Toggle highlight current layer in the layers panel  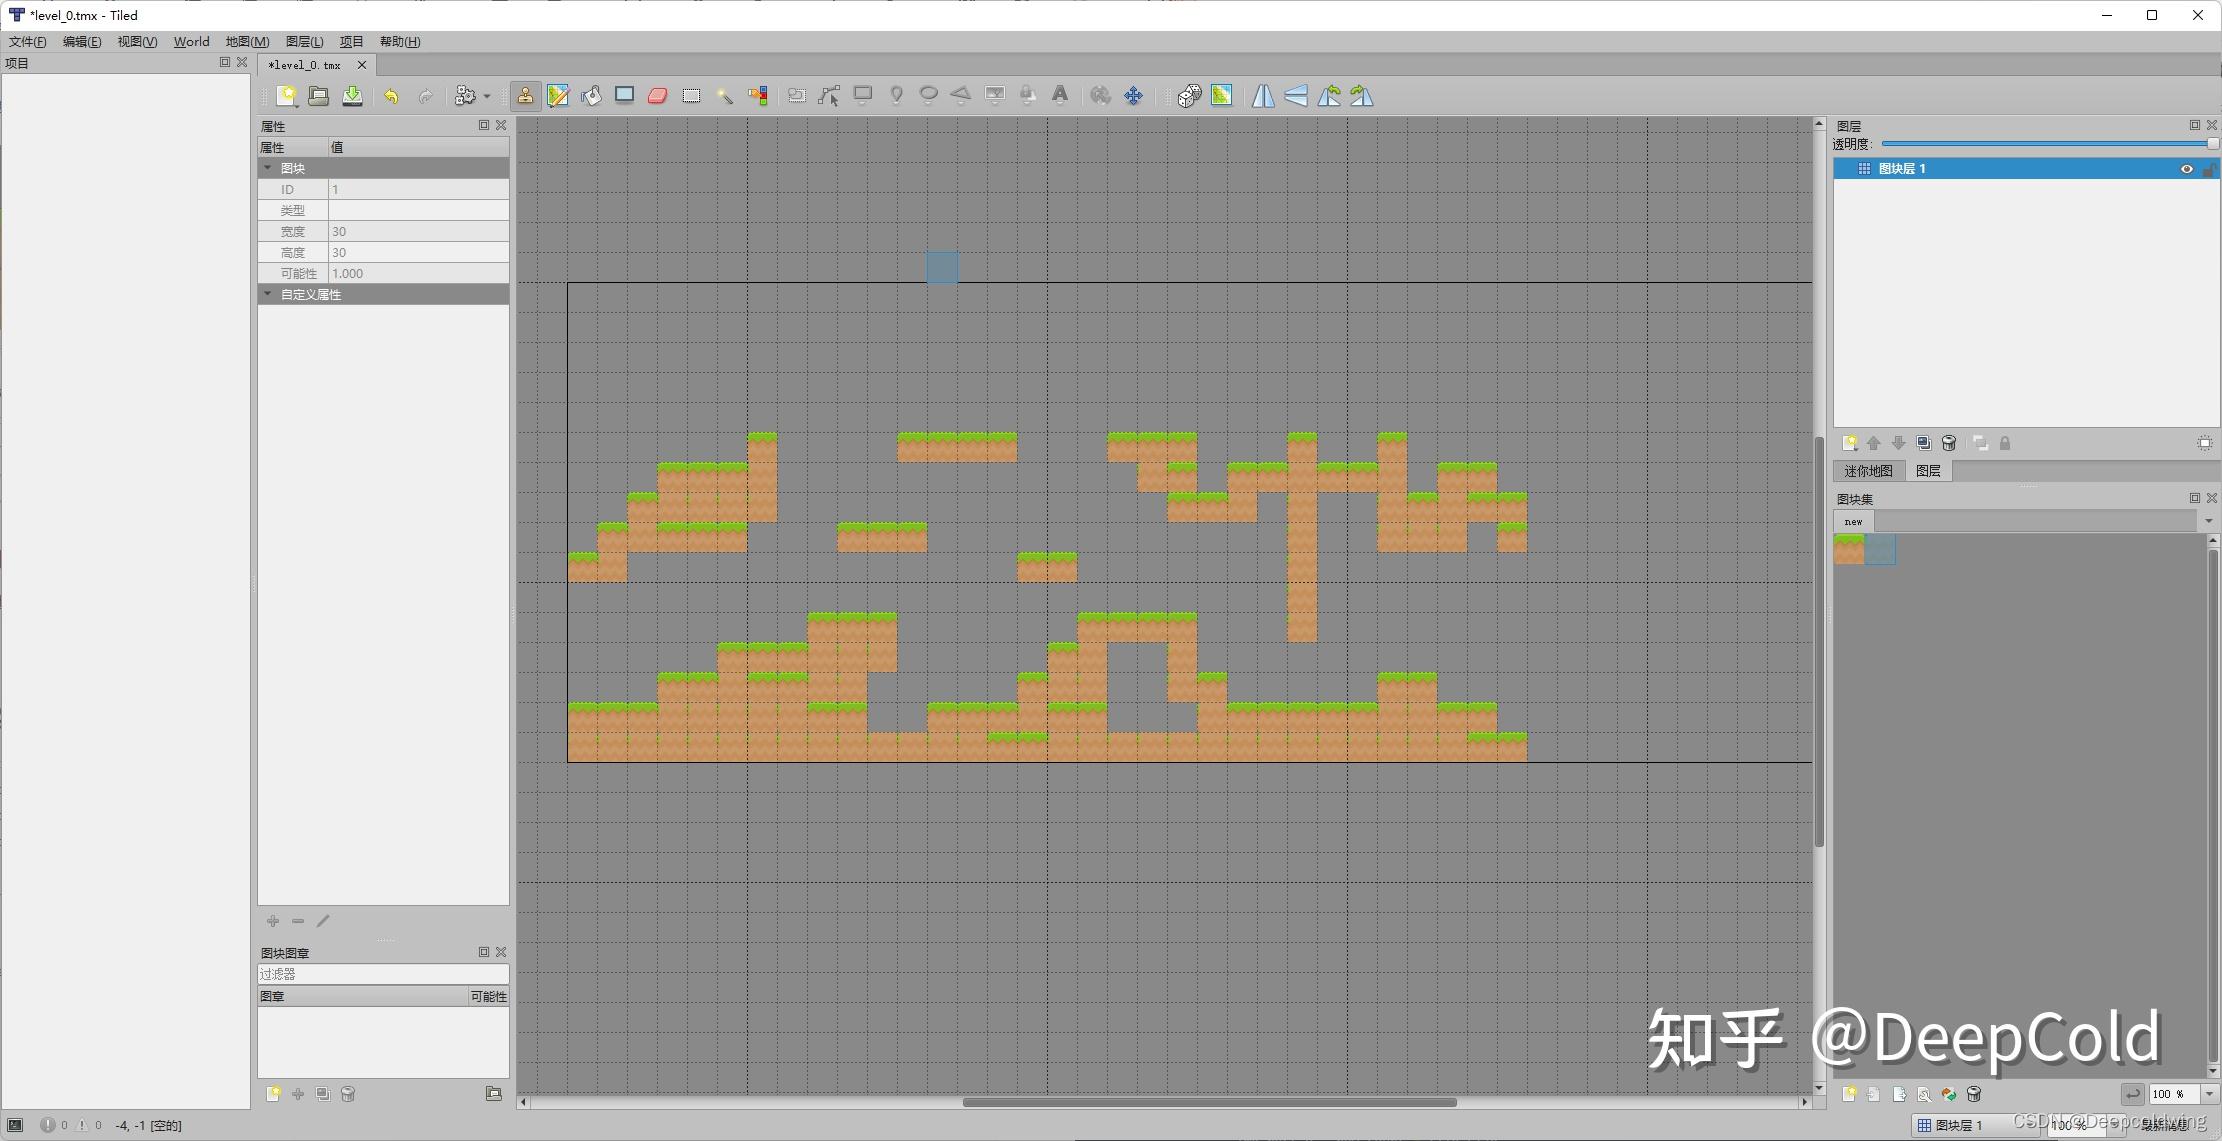[2205, 443]
